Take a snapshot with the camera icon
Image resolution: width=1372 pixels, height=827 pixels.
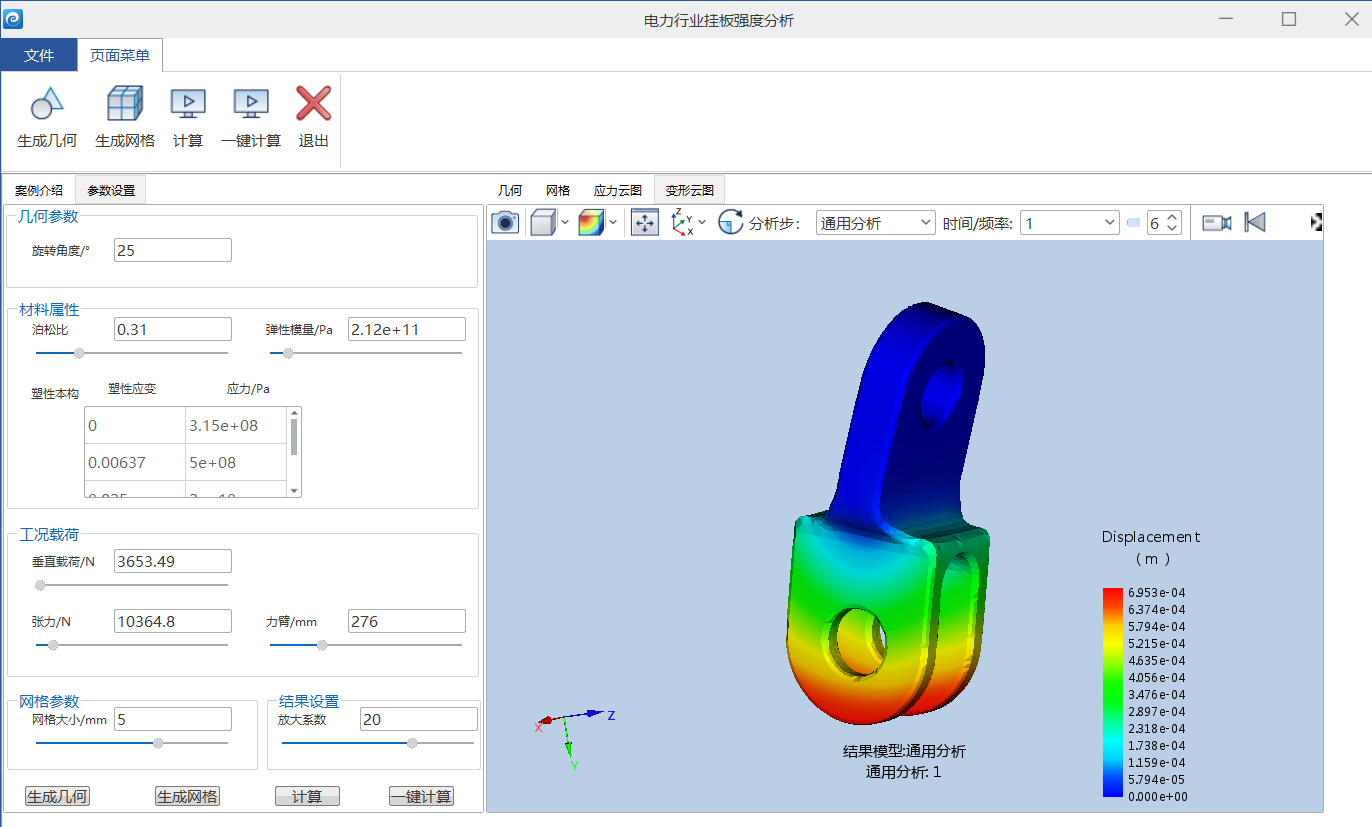coord(507,223)
